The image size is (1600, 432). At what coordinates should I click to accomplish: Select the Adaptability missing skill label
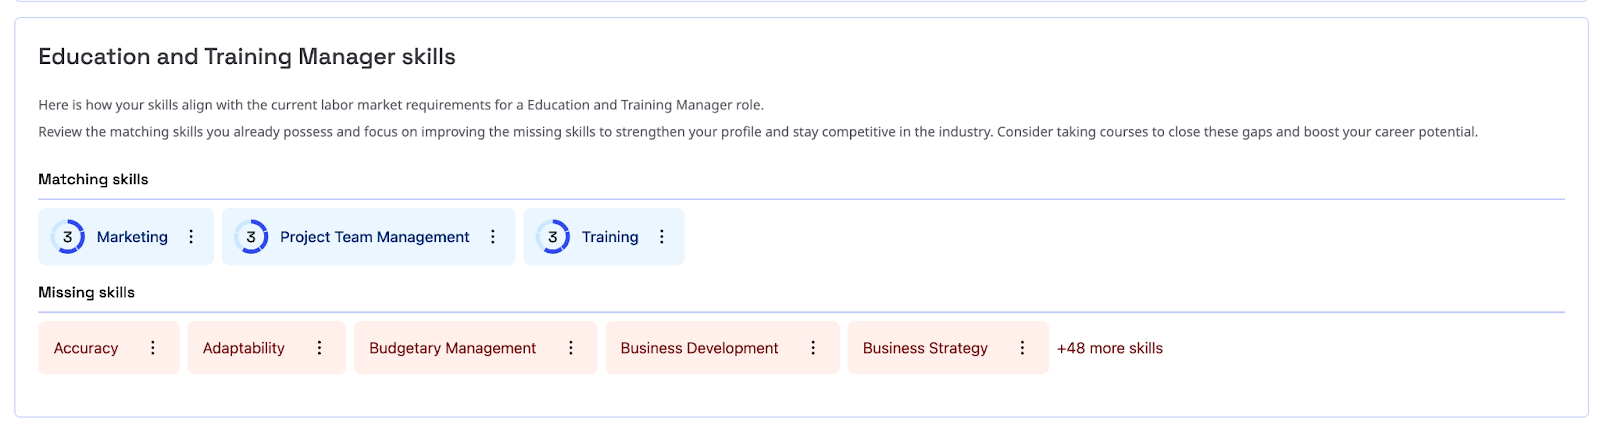tap(244, 348)
